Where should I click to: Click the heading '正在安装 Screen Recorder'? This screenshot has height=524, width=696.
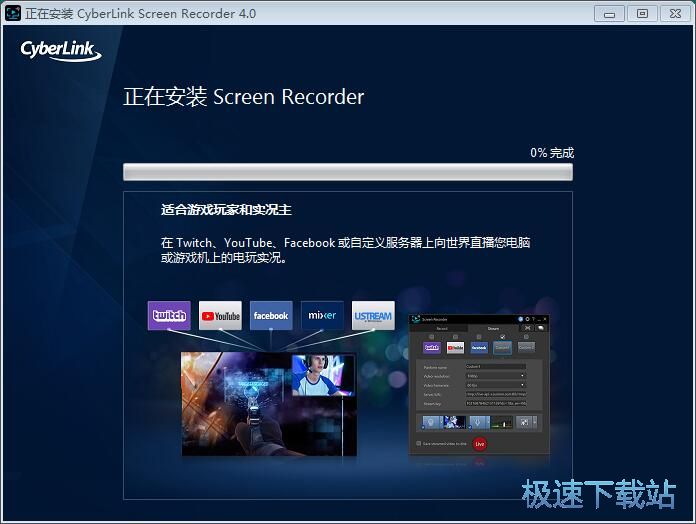pos(244,97)
